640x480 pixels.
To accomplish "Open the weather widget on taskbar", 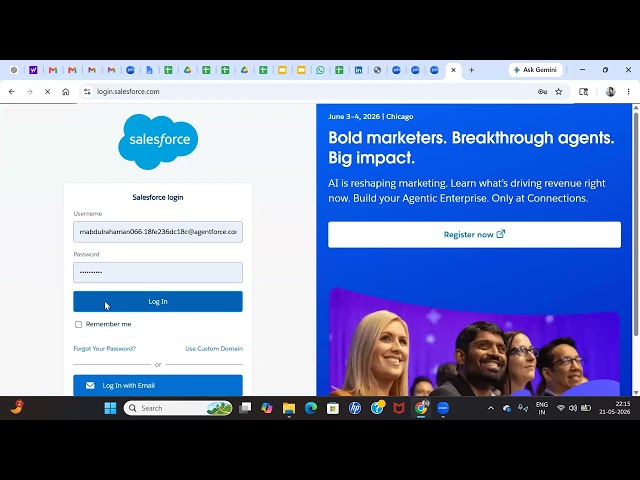I will [x=17, y=407].
